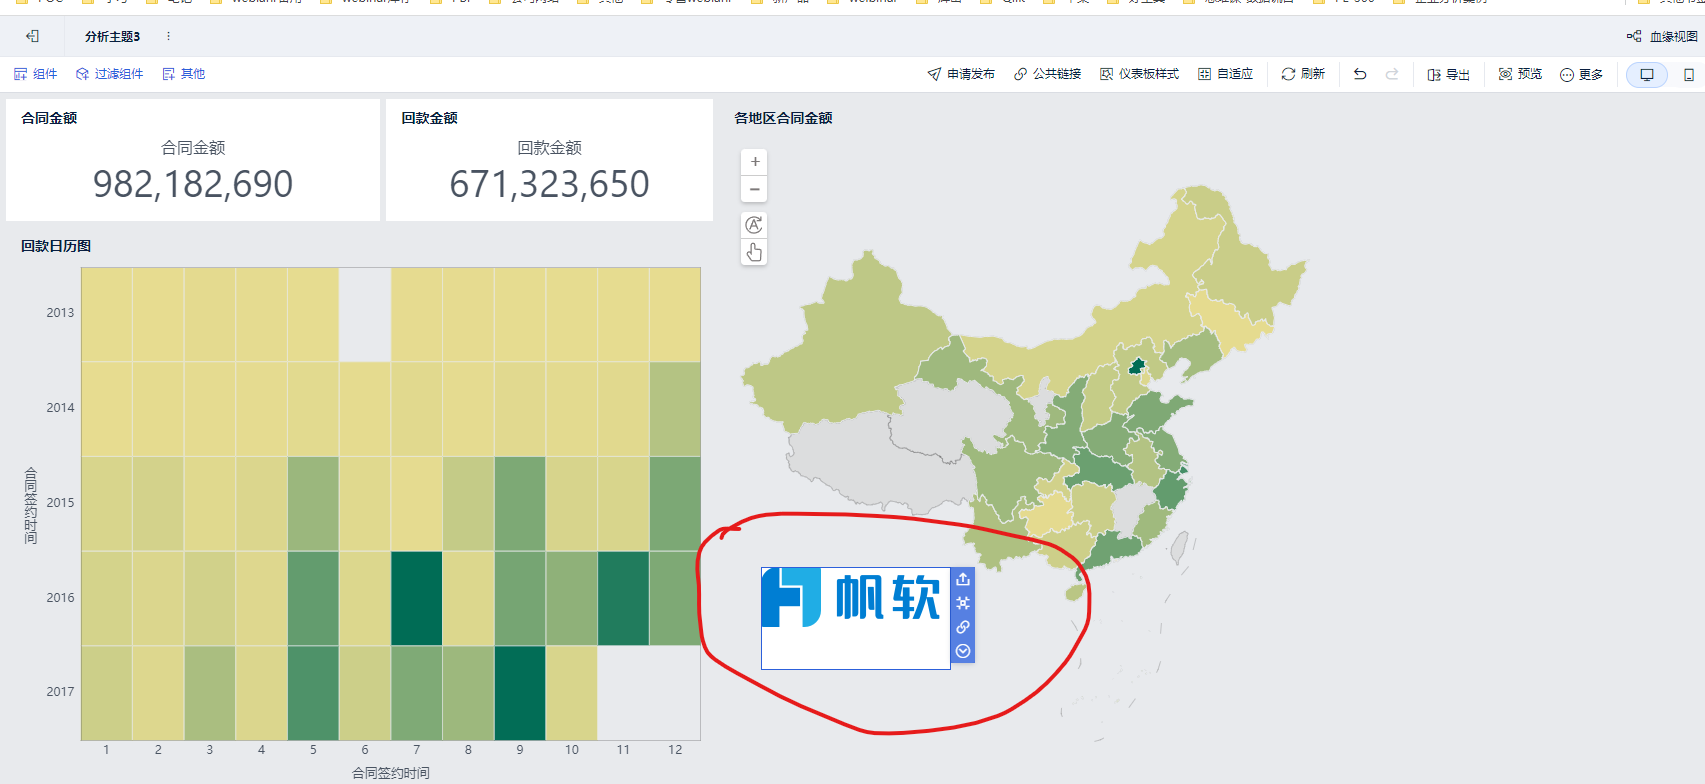Activate the hand pan tool on map
The image size is (1705, 784).
(754, 252)
